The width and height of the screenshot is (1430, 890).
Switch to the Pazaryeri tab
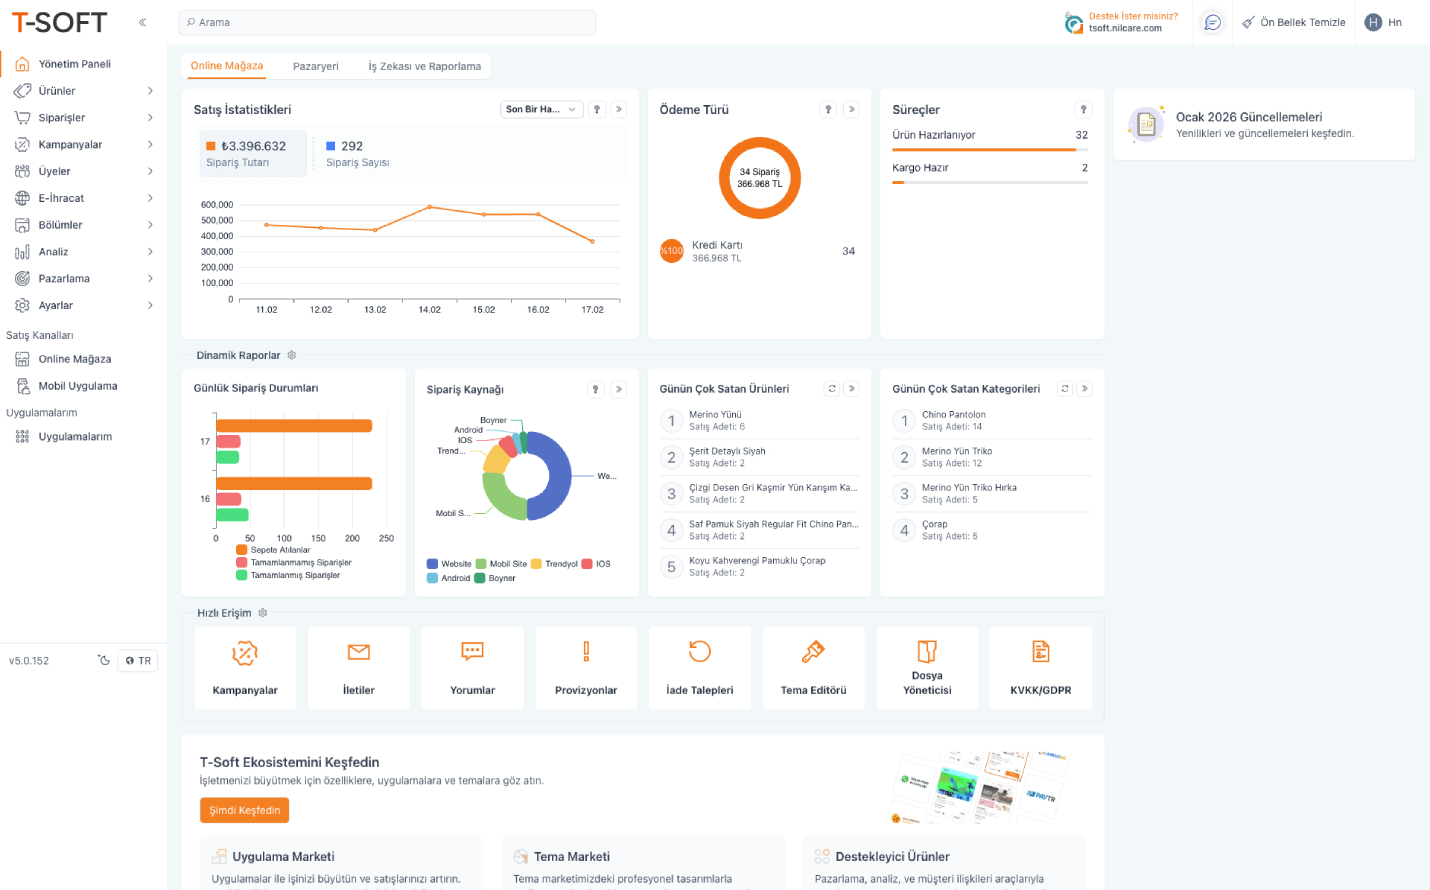tap(316, 67)
